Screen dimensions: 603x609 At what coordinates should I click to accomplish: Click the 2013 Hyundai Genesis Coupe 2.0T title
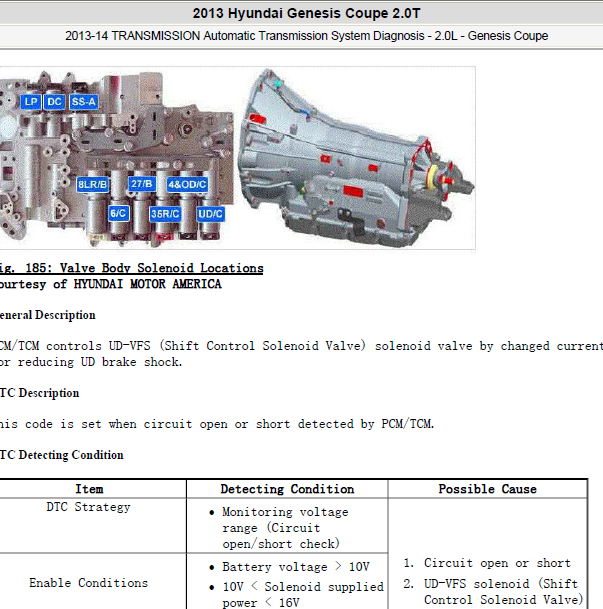306,13
